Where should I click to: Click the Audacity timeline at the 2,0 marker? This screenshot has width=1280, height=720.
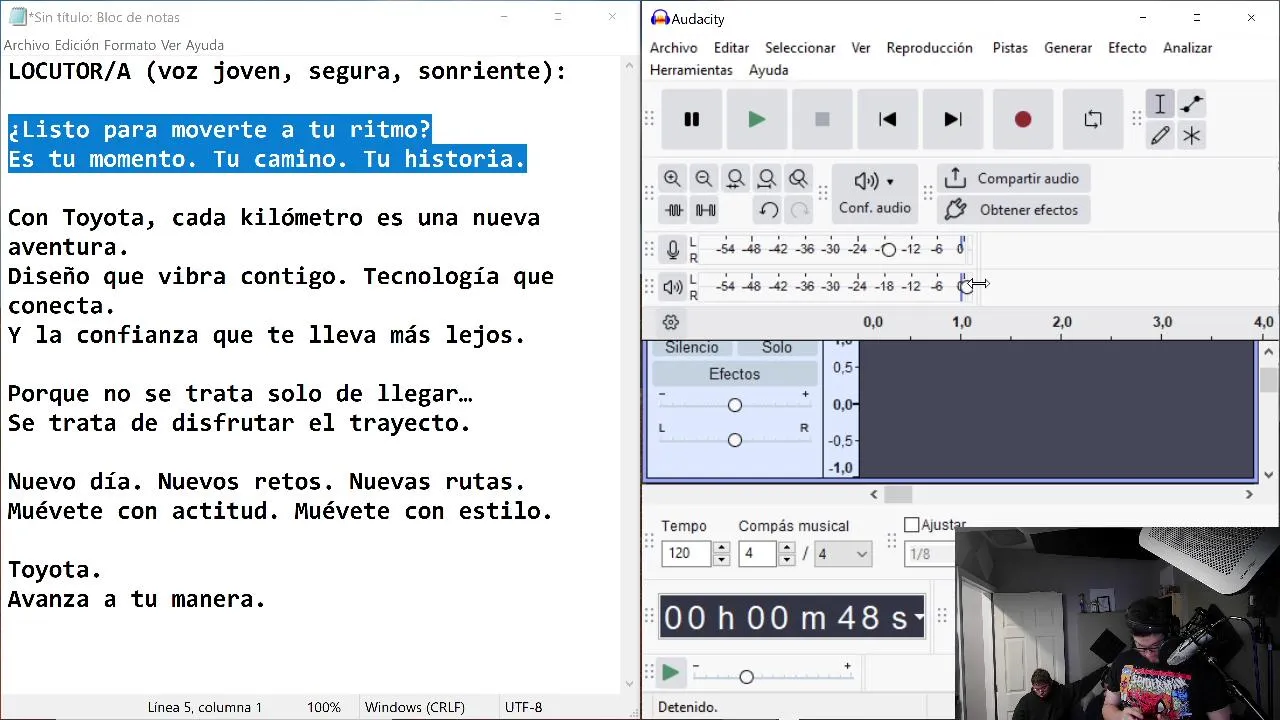tap(1062, 322)
